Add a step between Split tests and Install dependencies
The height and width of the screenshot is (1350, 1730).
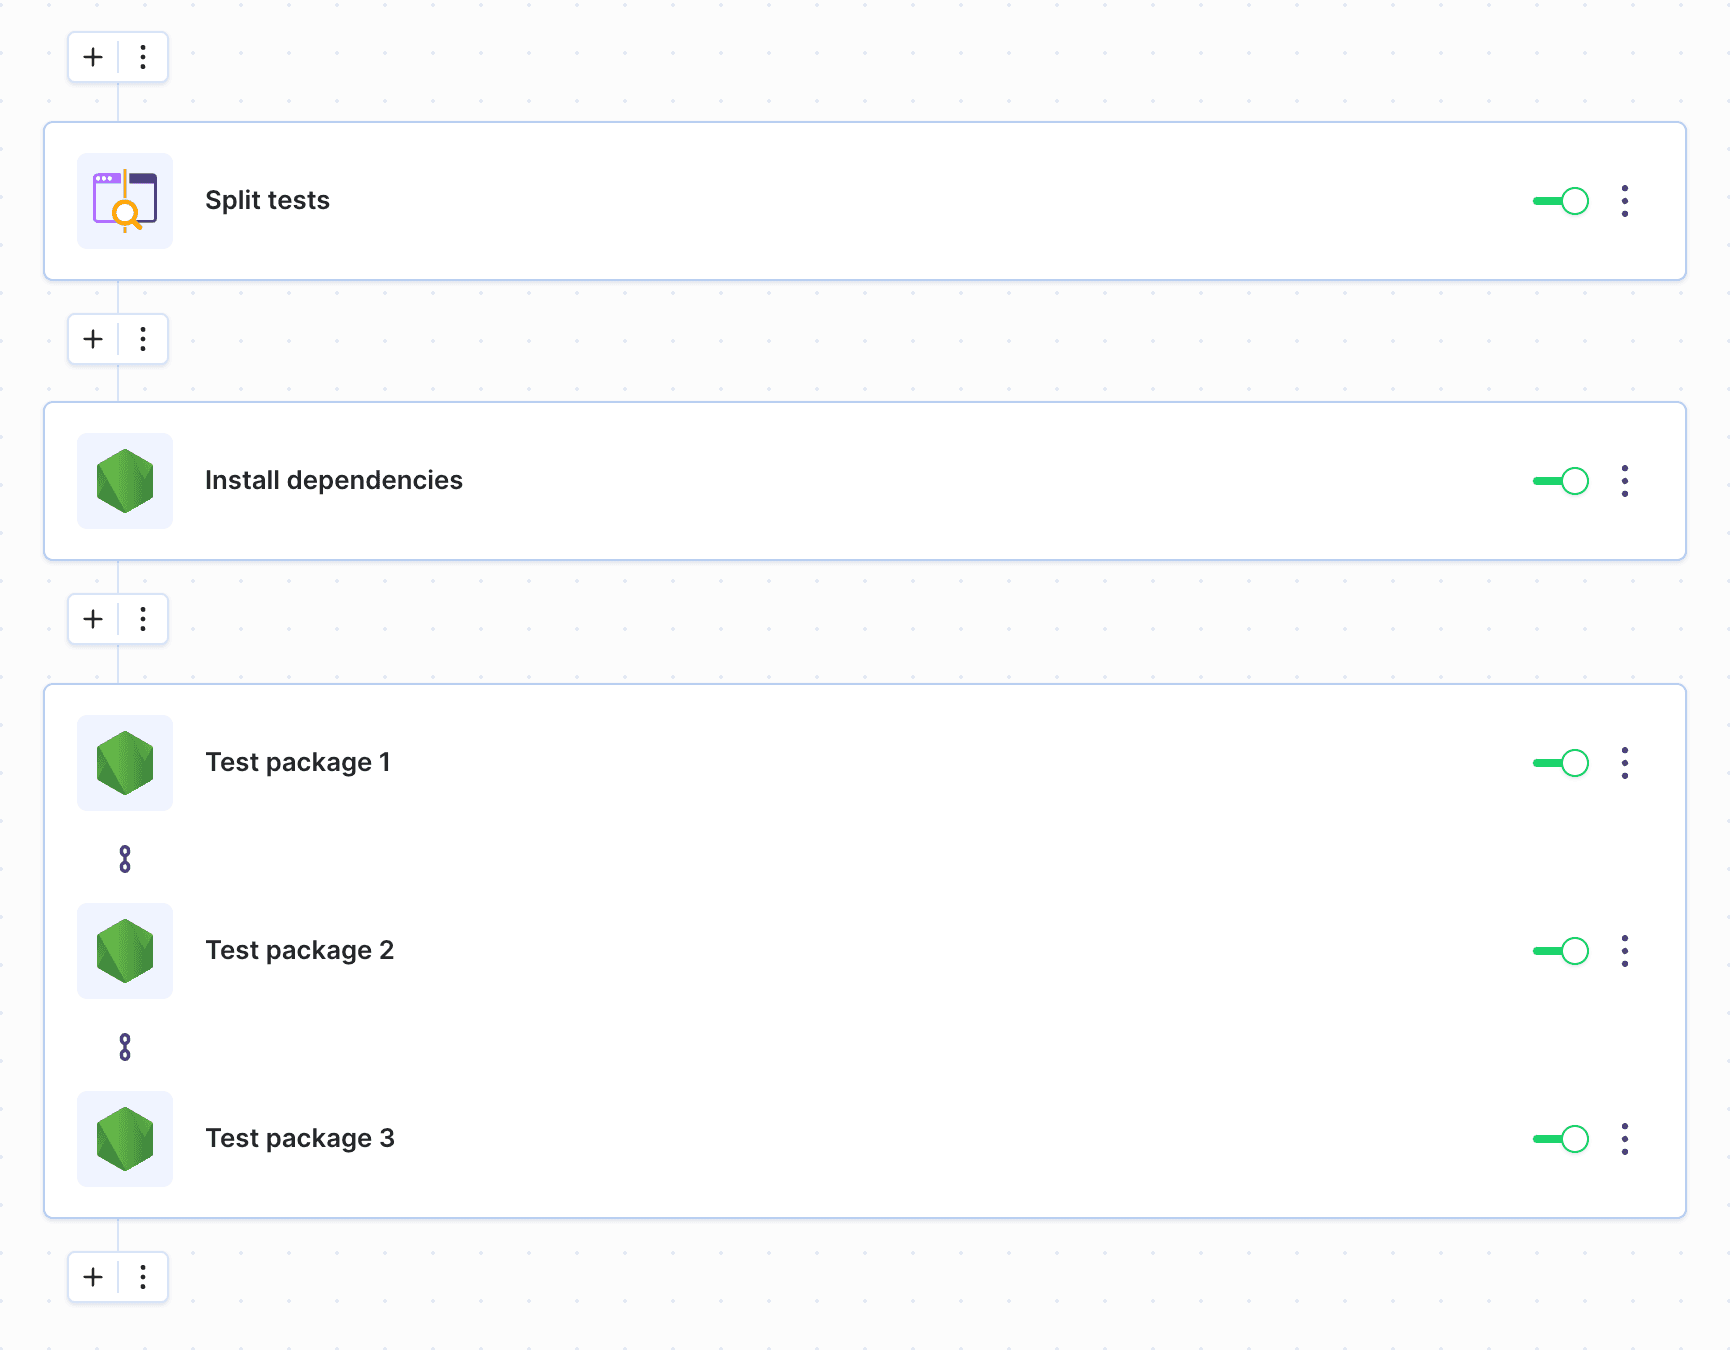point(92,339)
